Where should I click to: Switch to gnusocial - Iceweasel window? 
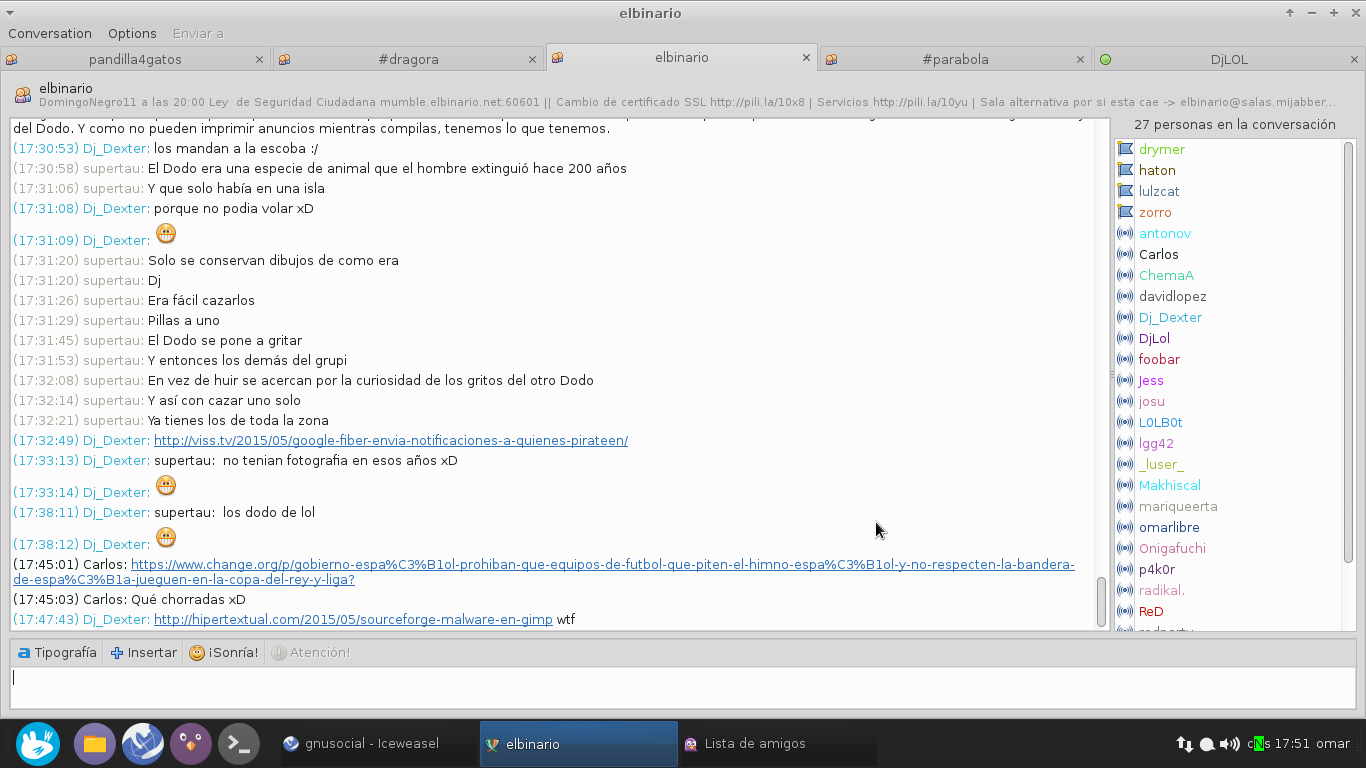[378, 744]
